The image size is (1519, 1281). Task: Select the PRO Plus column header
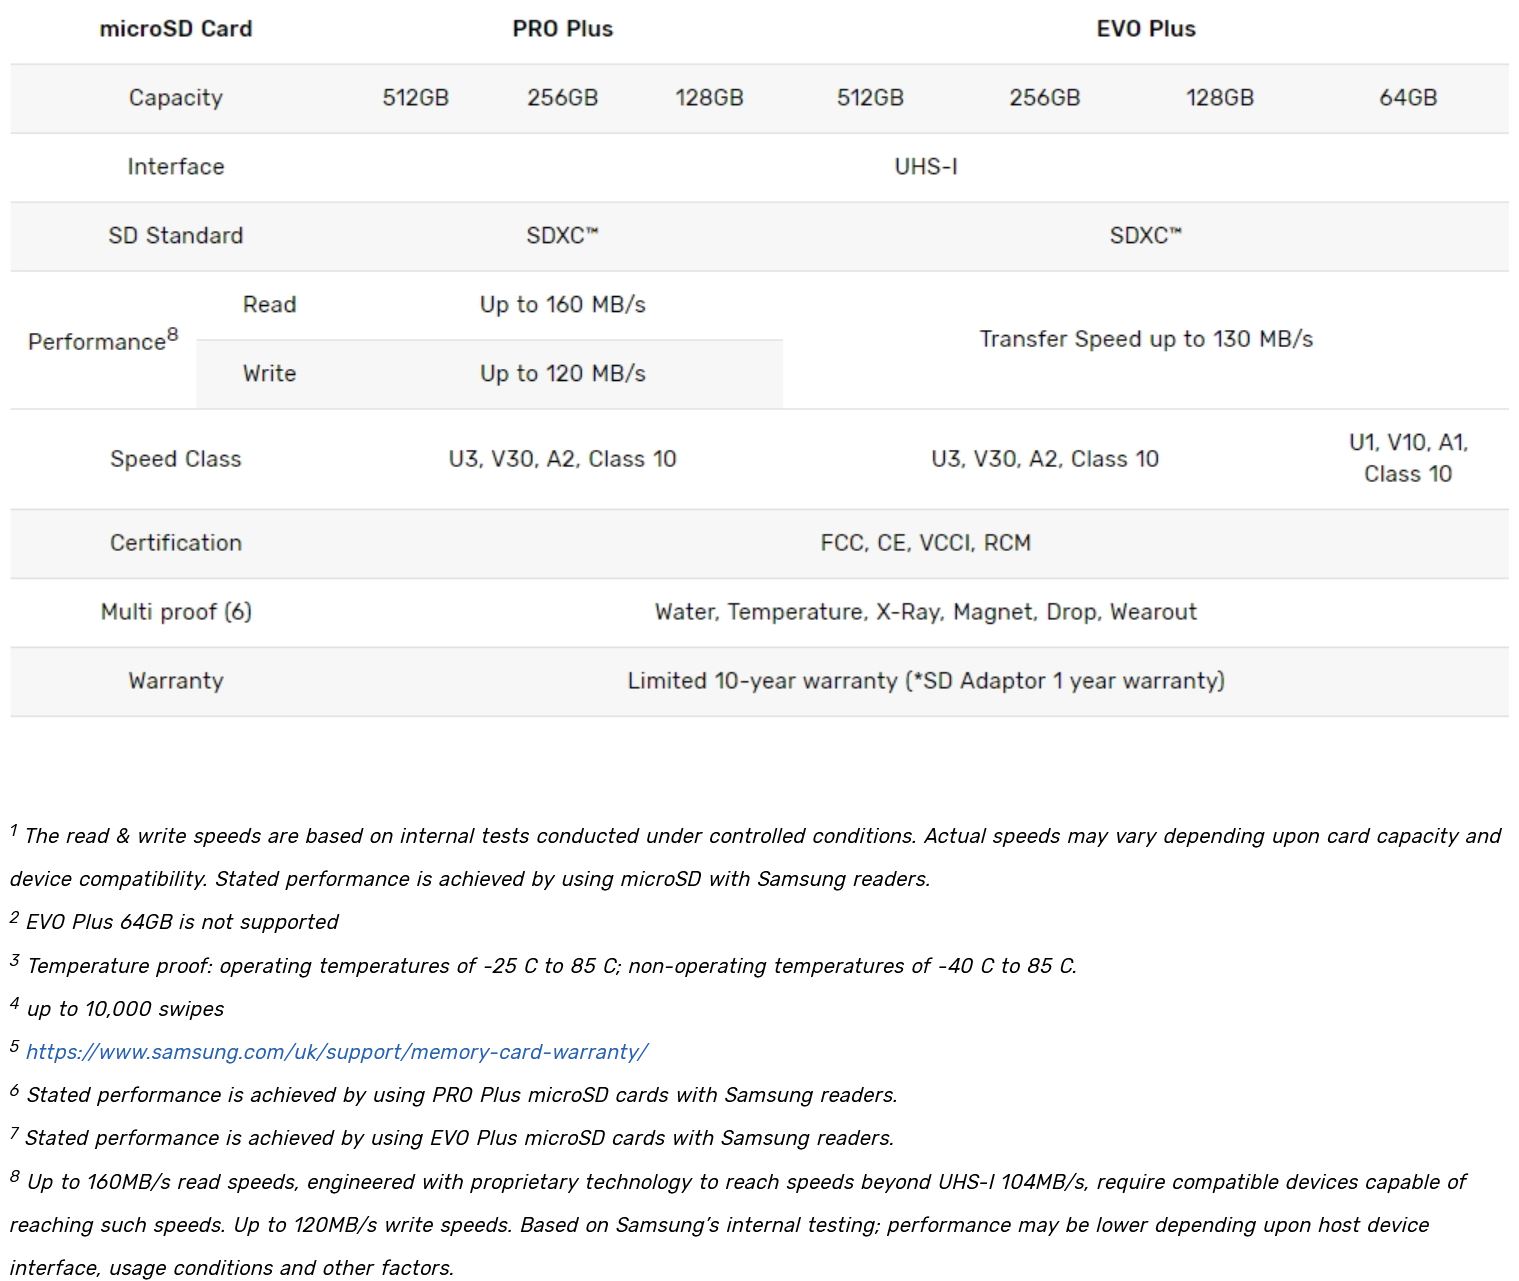coord(563,29)
